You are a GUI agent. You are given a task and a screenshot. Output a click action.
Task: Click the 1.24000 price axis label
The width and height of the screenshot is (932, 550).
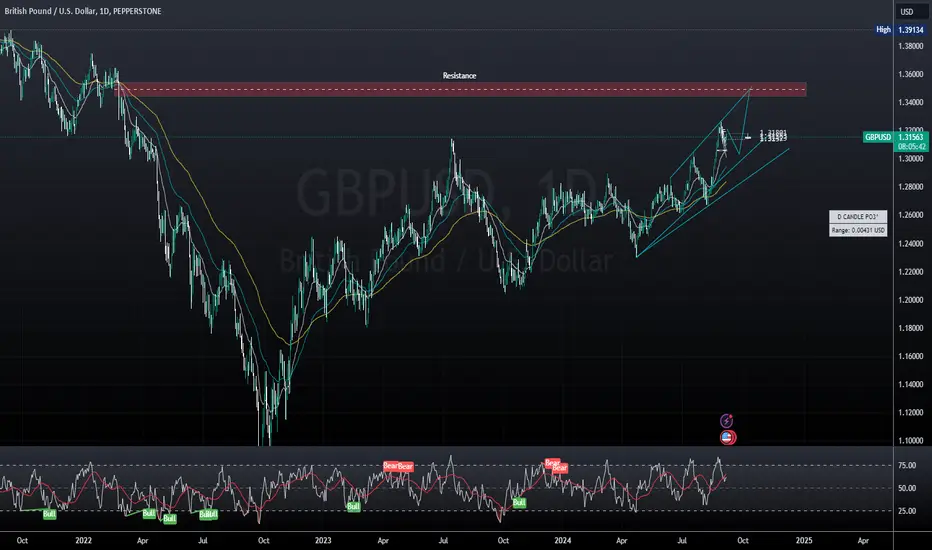[911, 244]
